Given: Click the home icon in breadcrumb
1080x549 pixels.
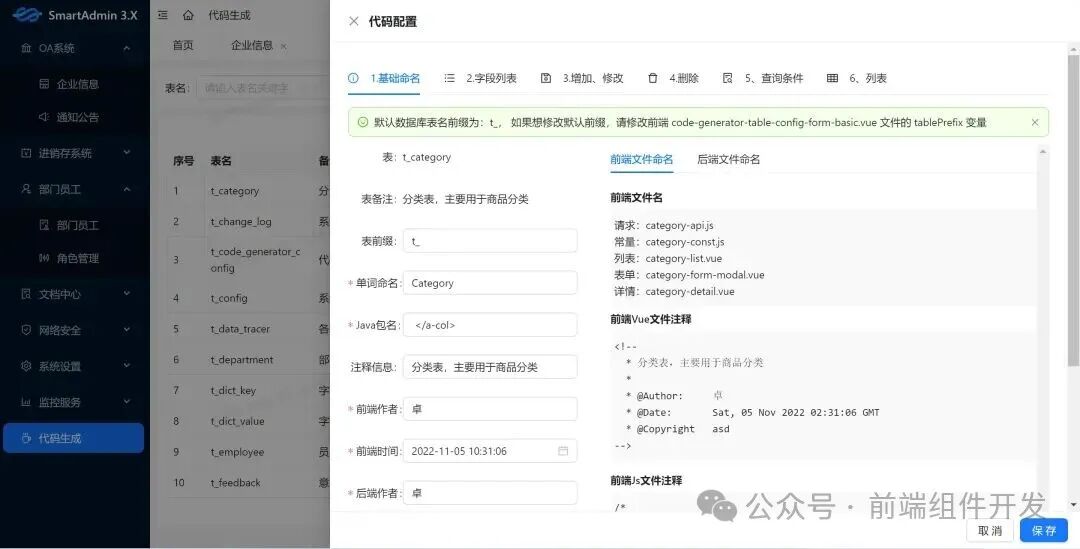Looking at the screenshot, I should pyautogui.click(x=188, y=14).
